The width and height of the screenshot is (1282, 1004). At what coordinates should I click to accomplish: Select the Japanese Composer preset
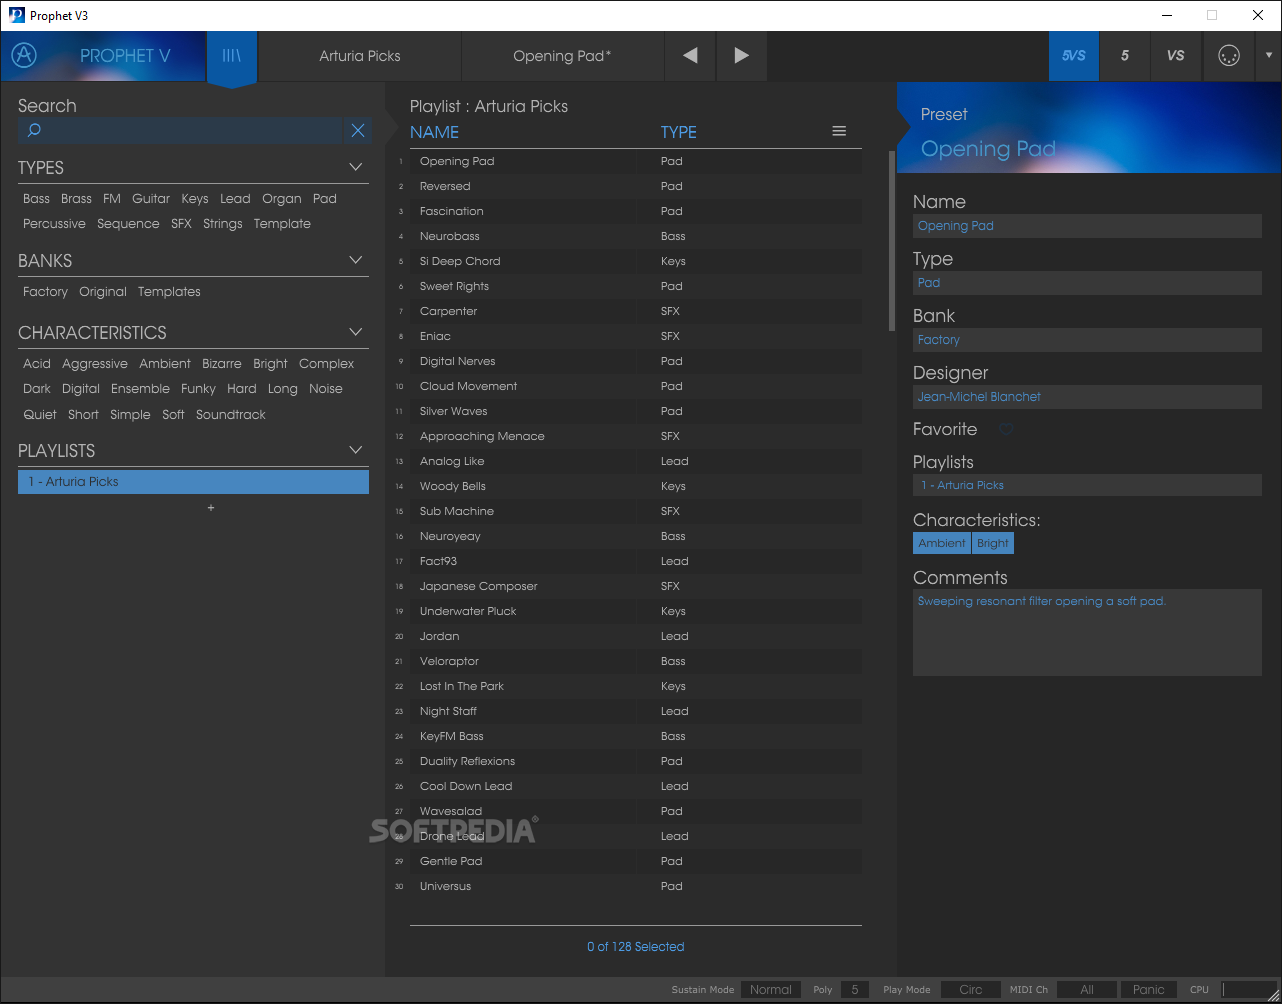(635, 586)
